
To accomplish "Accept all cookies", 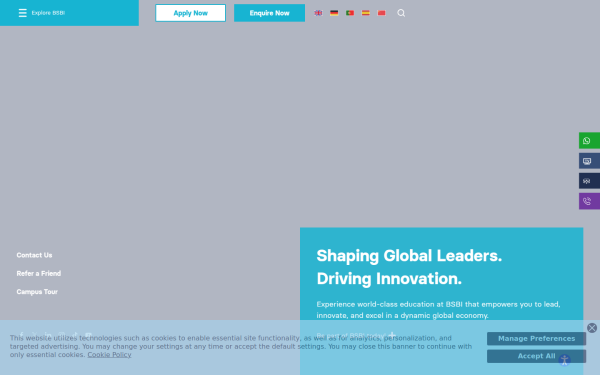I will (x=536, y=356).
